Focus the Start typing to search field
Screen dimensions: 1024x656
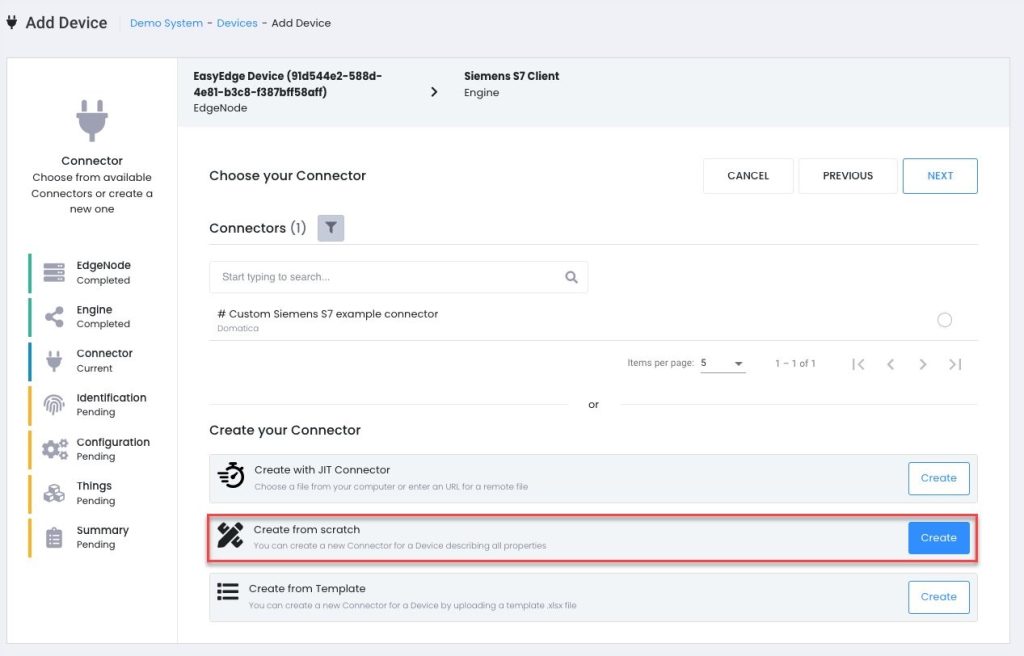[x=398, y=277]
